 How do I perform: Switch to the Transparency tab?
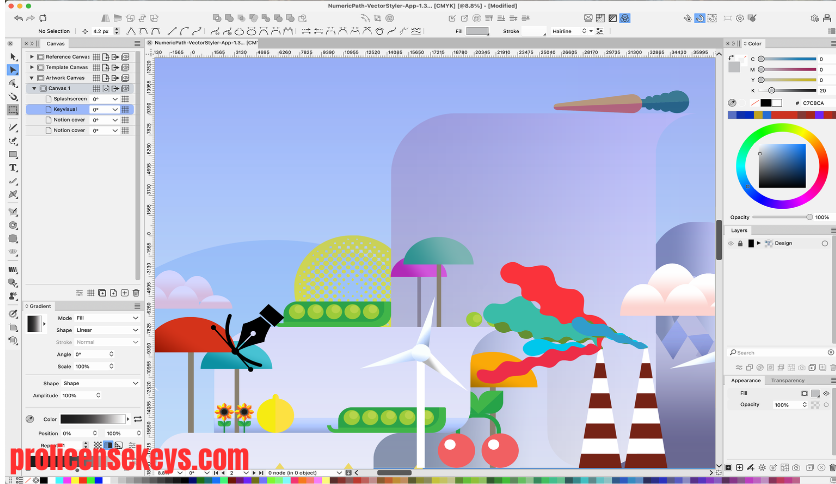click(787, 381)
